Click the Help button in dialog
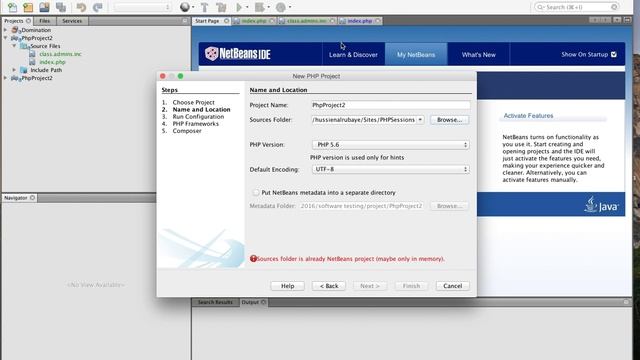This screenshot has width=640, height=360. [x=287, y=286]
